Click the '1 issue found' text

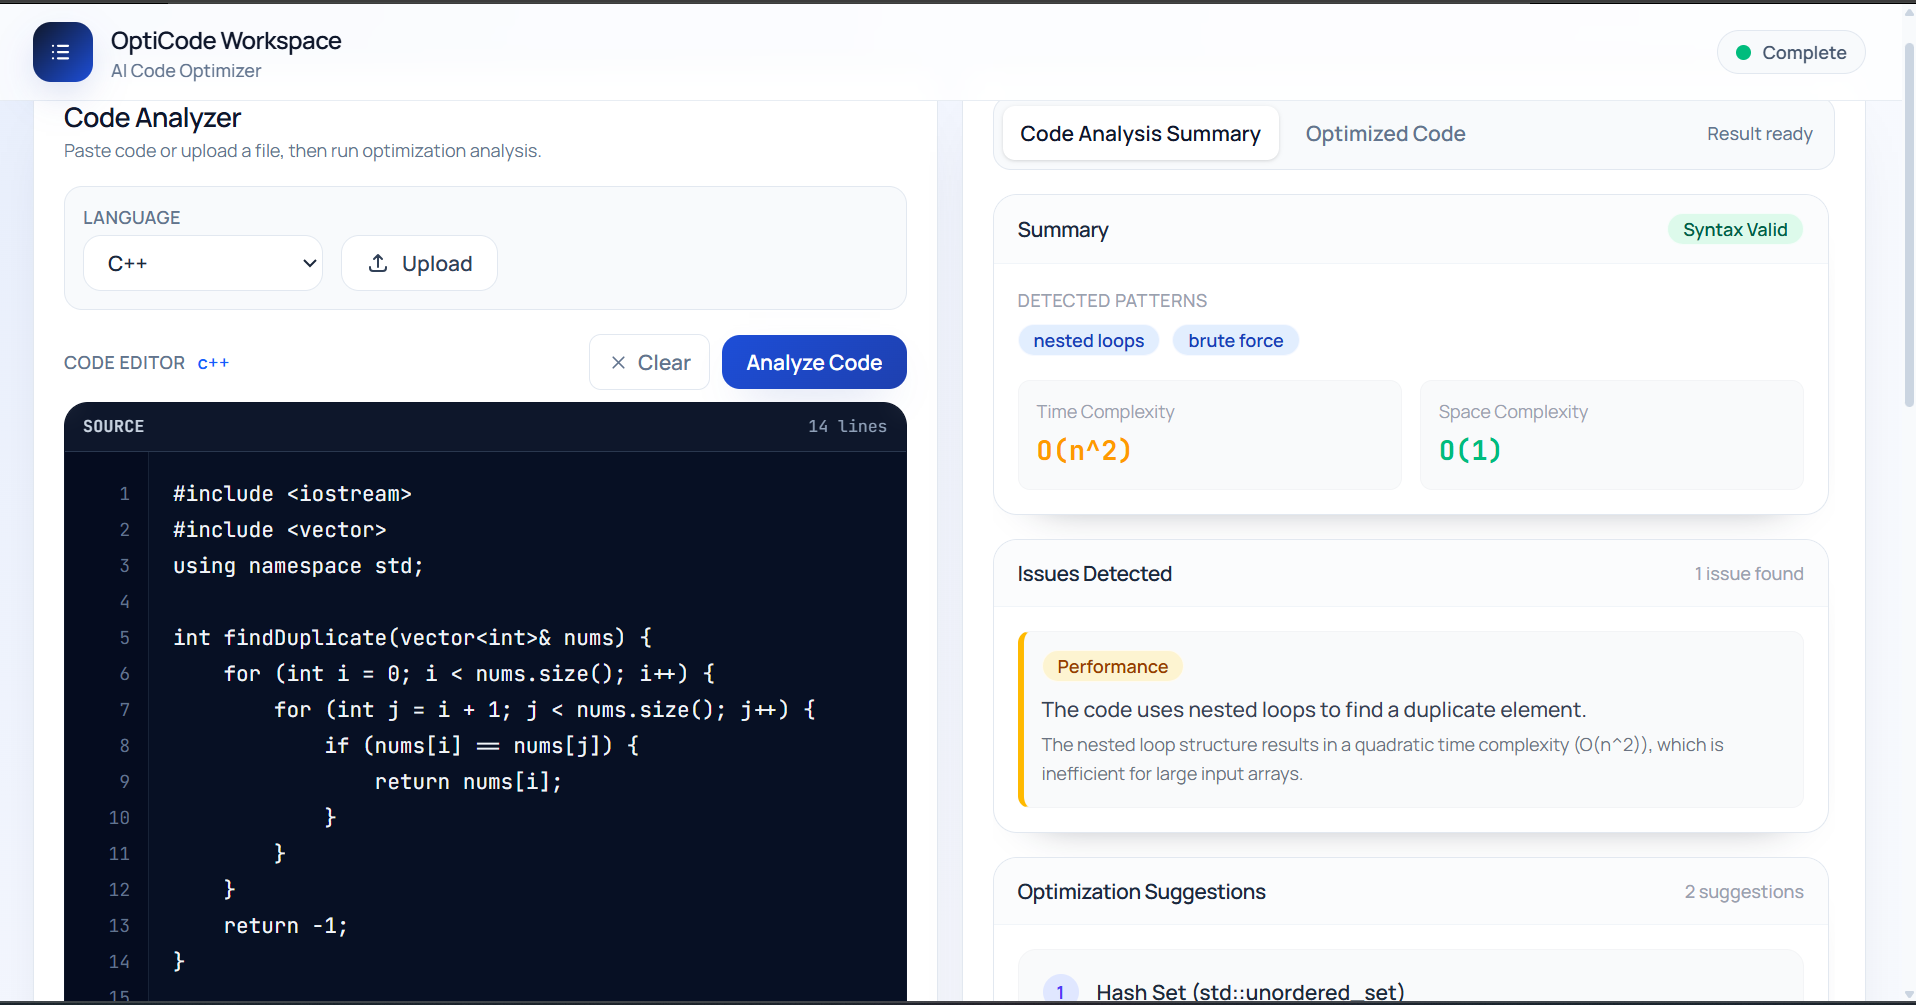pos(1748,574)
